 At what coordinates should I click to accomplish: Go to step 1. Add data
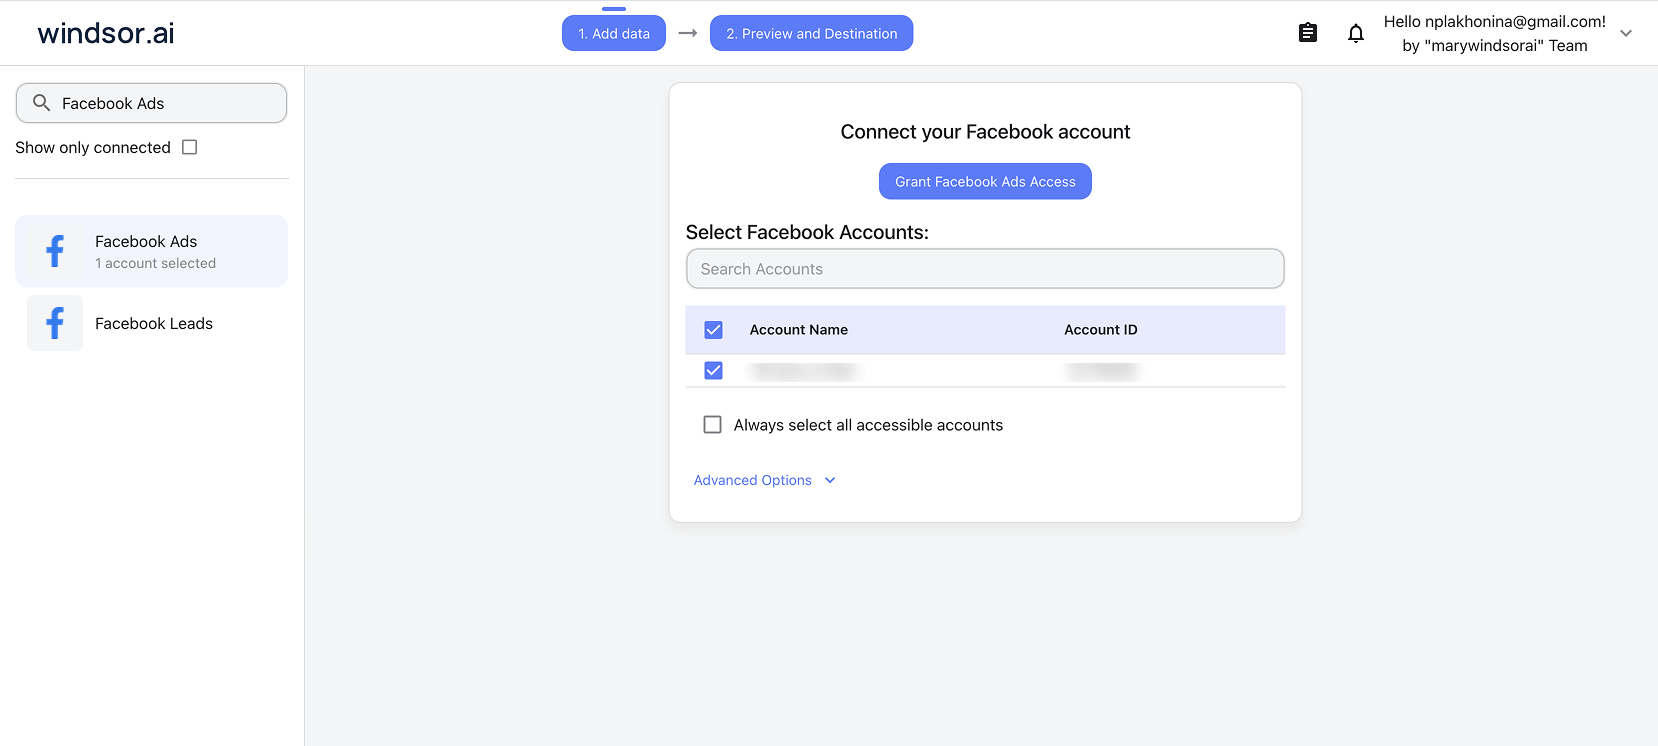click(x=614, y=33)
